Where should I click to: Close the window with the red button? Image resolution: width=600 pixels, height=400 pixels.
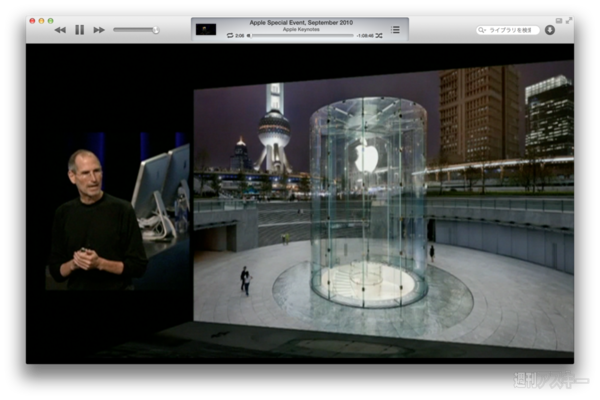coord(33,21)
